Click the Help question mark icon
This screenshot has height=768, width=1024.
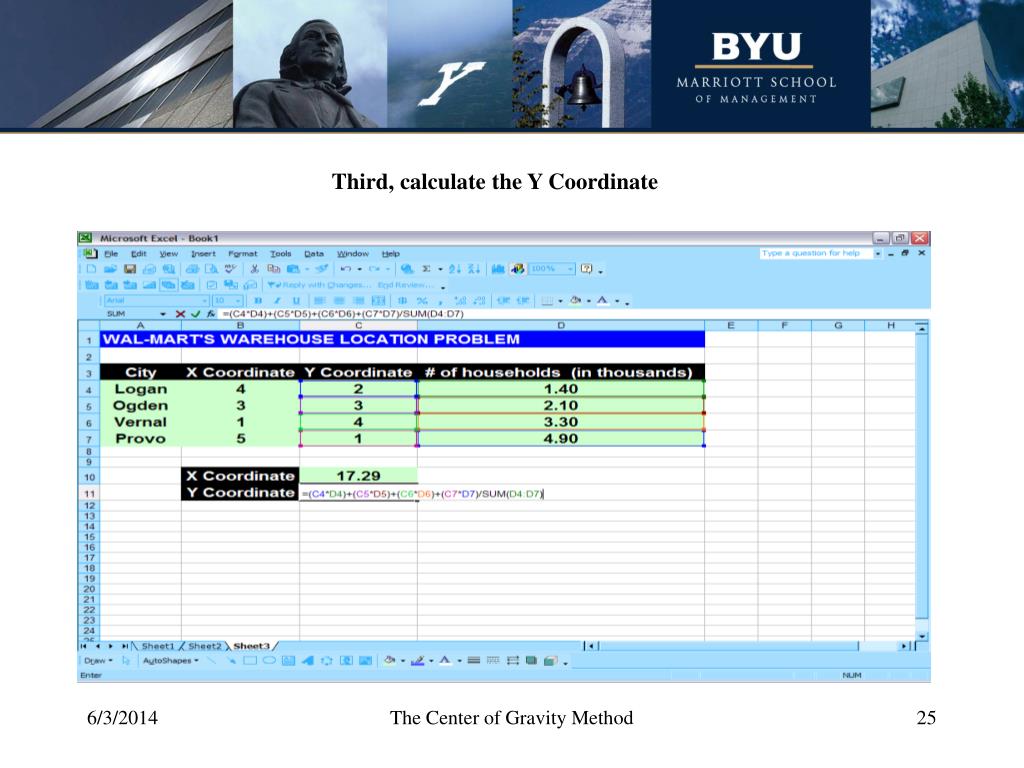[x=586, y=269]
